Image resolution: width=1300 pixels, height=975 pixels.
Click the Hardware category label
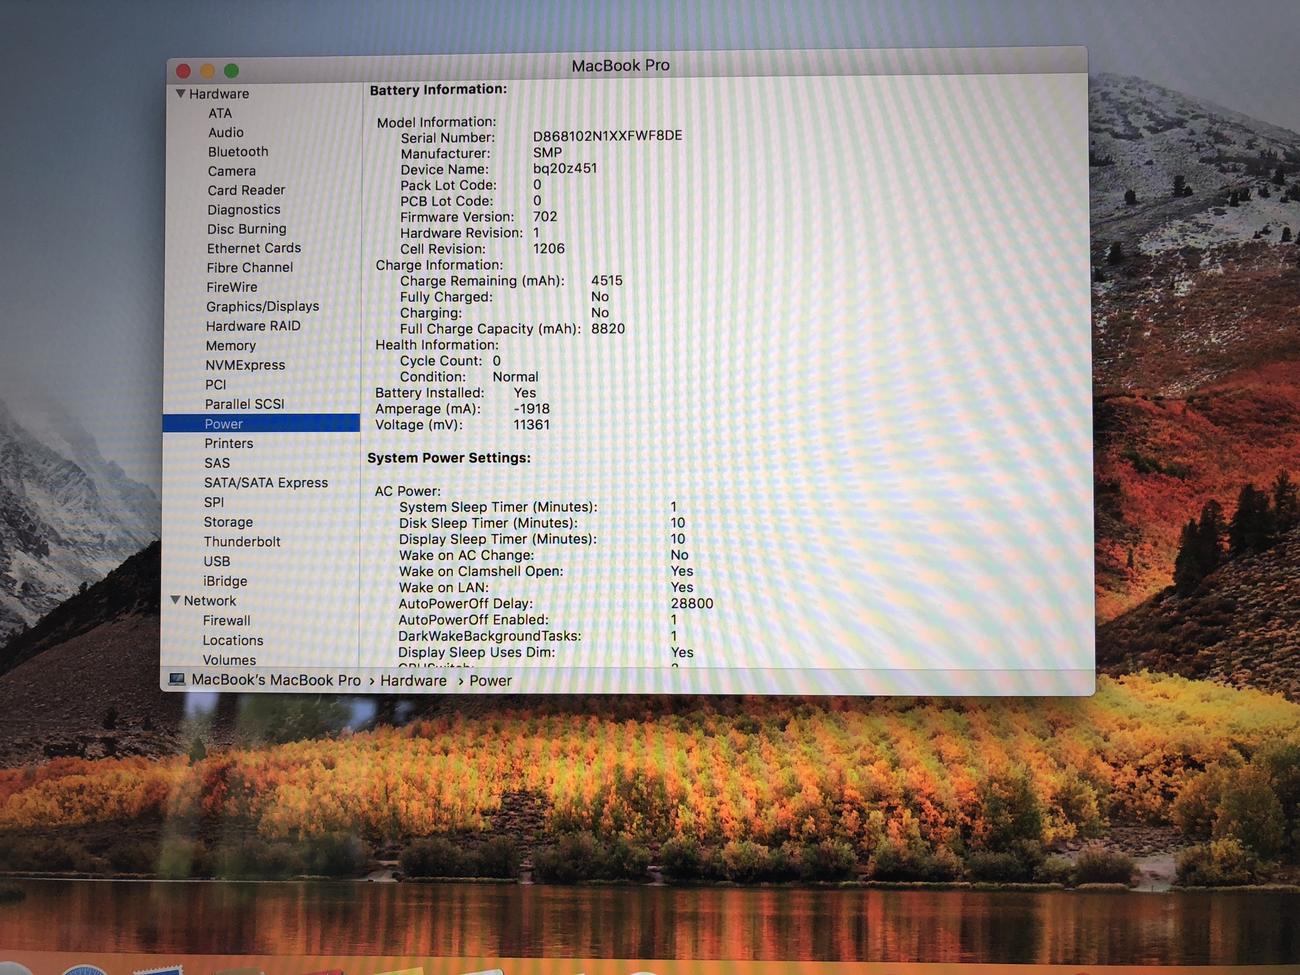pyautogui.click(x=219, y=94)
